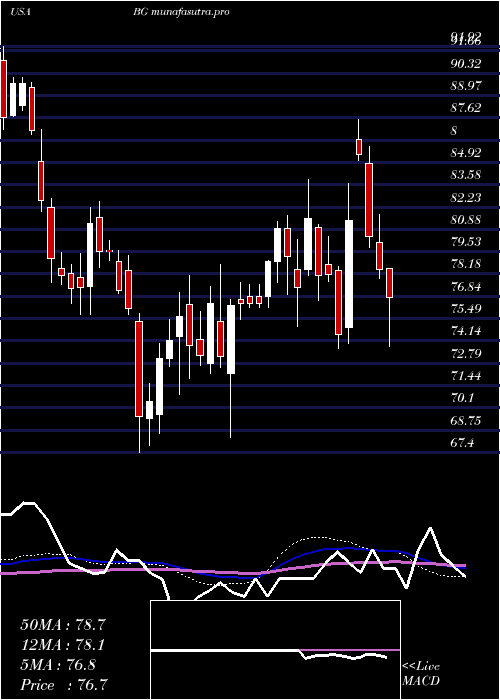Click the BG munafasutra.pro title text
Screen dimensions: 500x700
pyautogui.click(x=181, y=12)
